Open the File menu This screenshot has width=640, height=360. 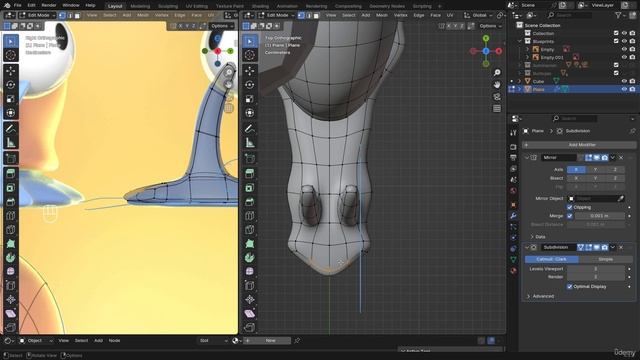point(18,5)
